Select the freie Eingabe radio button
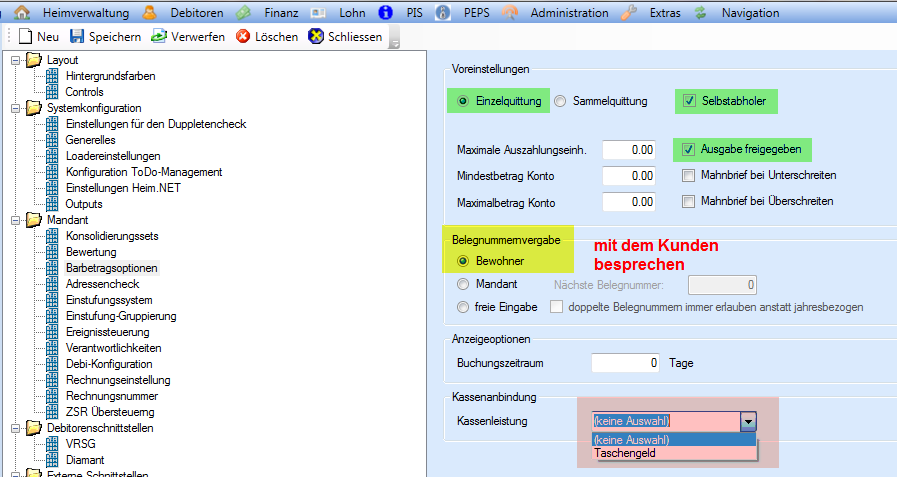 pyautogui.click(x=463, y=307)
